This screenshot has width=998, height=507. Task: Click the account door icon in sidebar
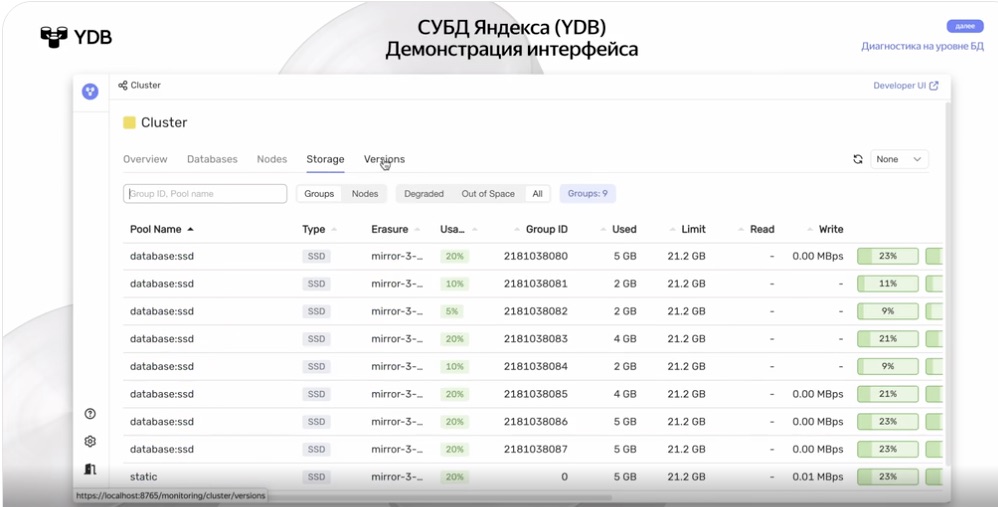(x=90, y=469)
